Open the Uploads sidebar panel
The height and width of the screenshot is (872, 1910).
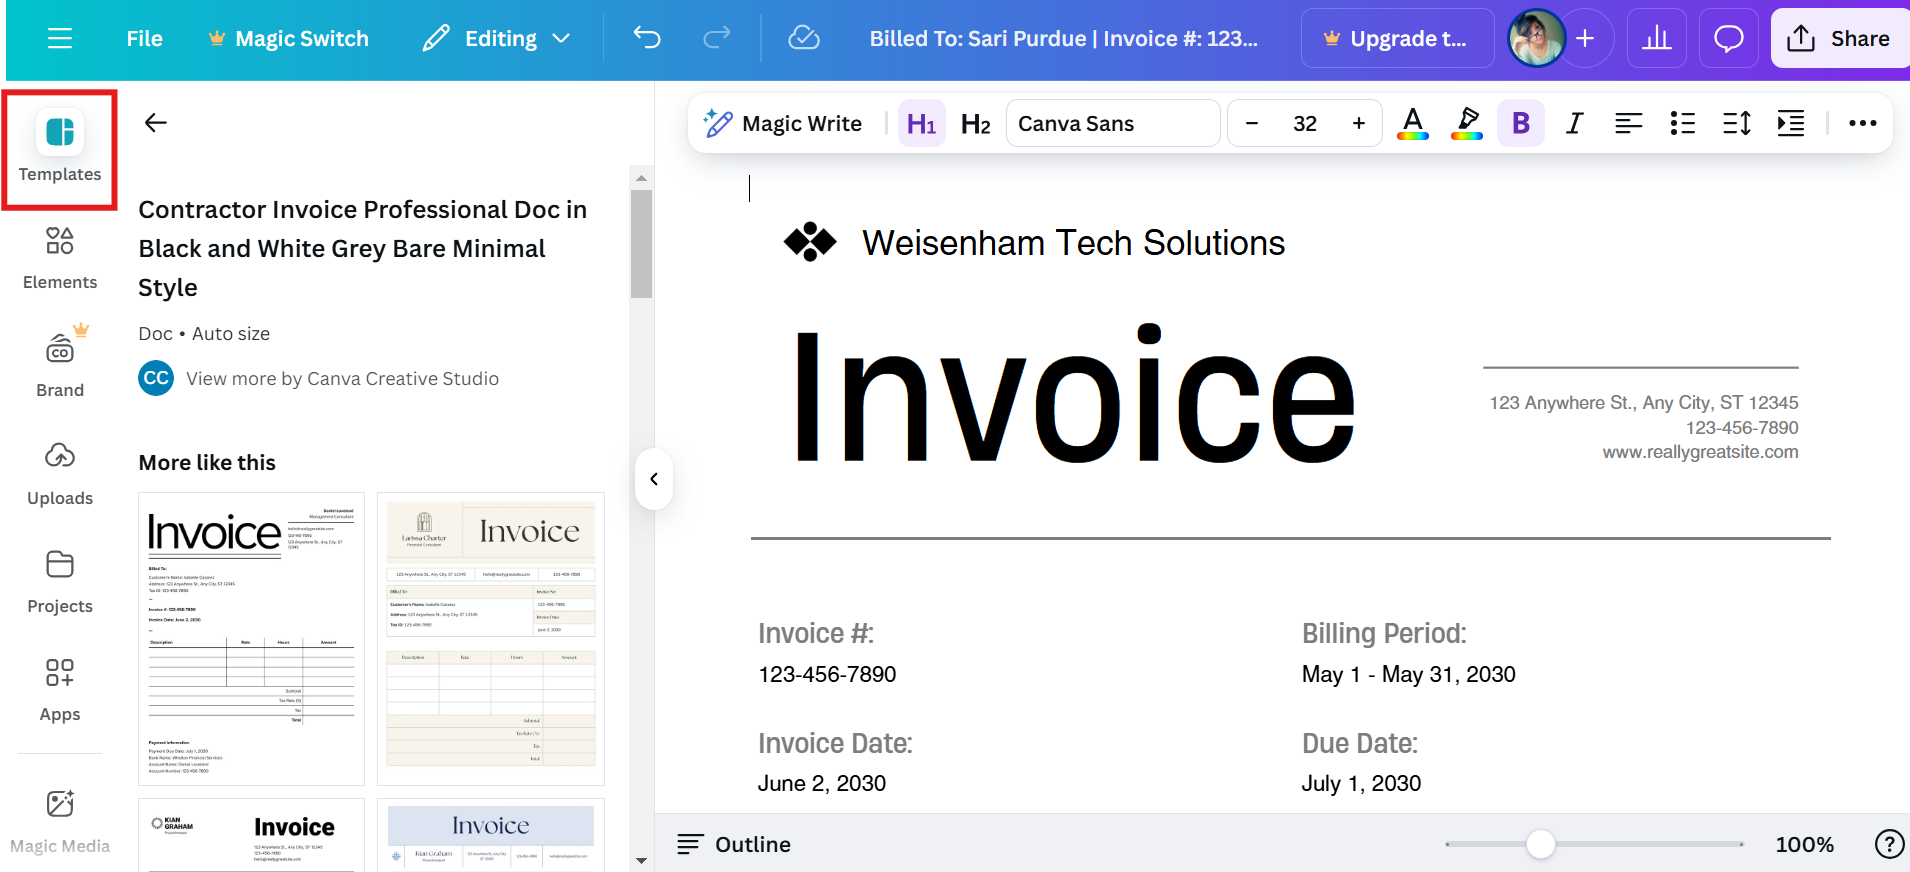60,474
